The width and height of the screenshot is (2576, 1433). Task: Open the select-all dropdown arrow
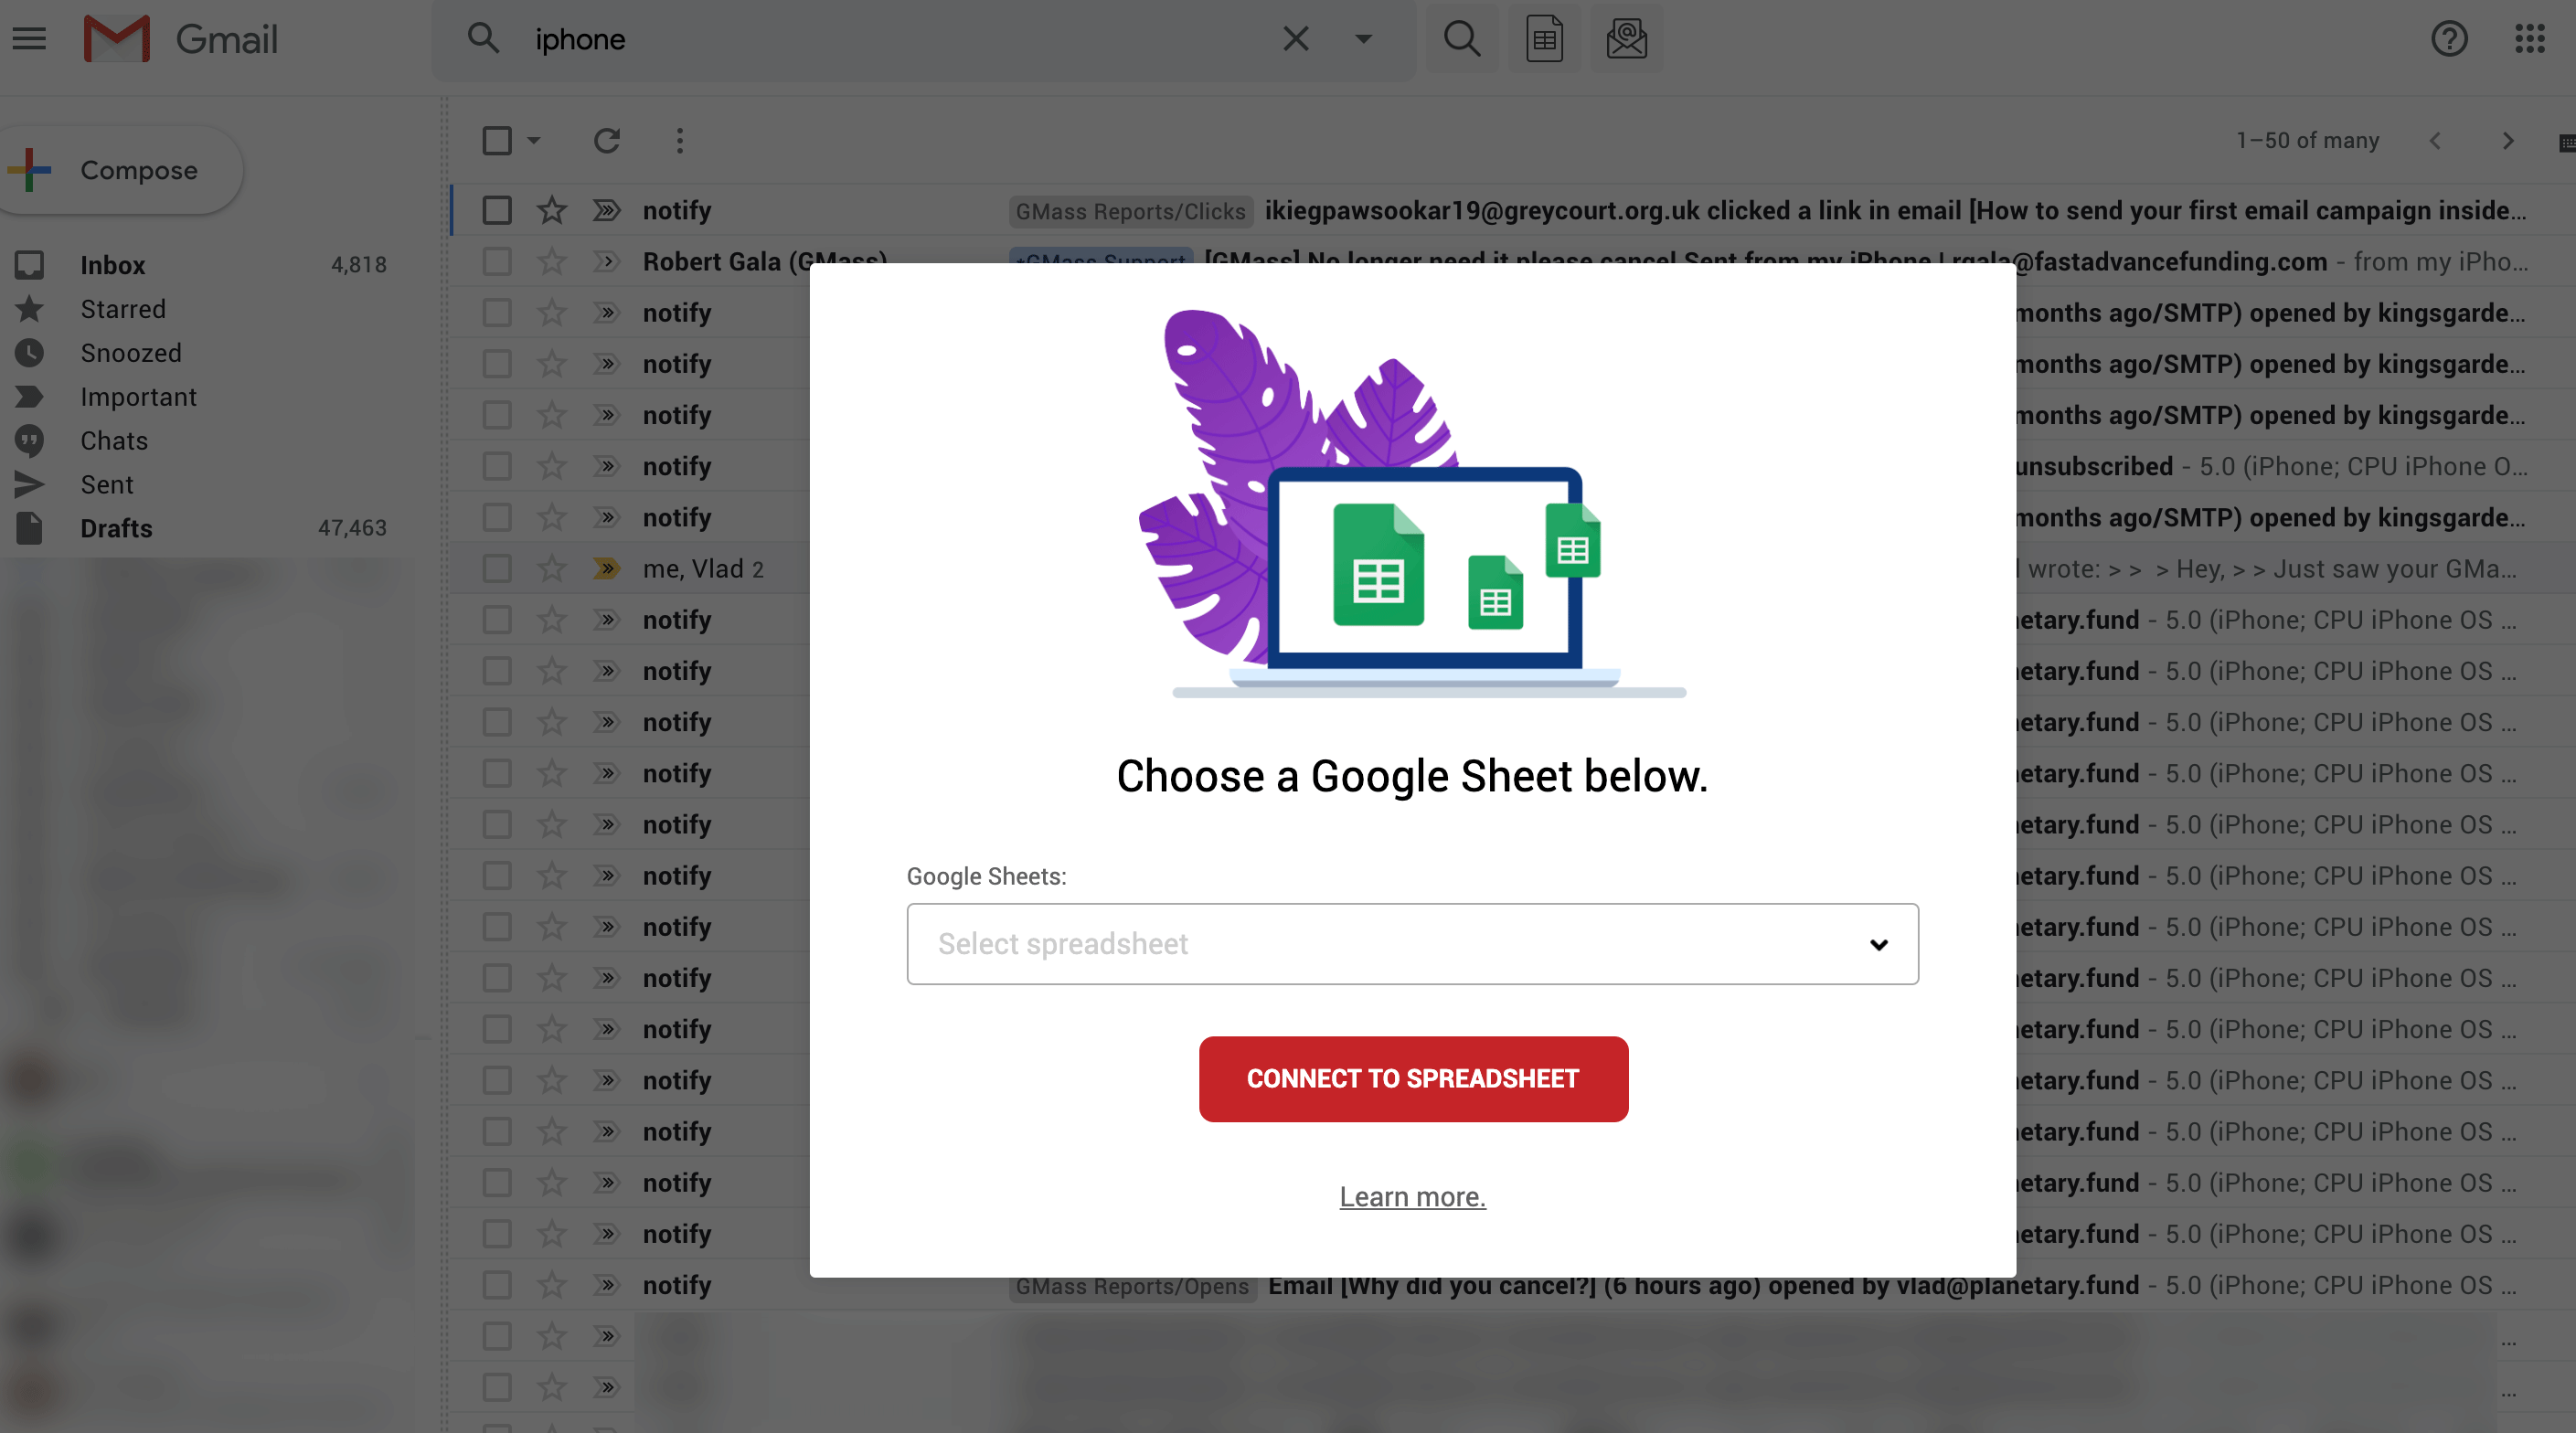534,141
